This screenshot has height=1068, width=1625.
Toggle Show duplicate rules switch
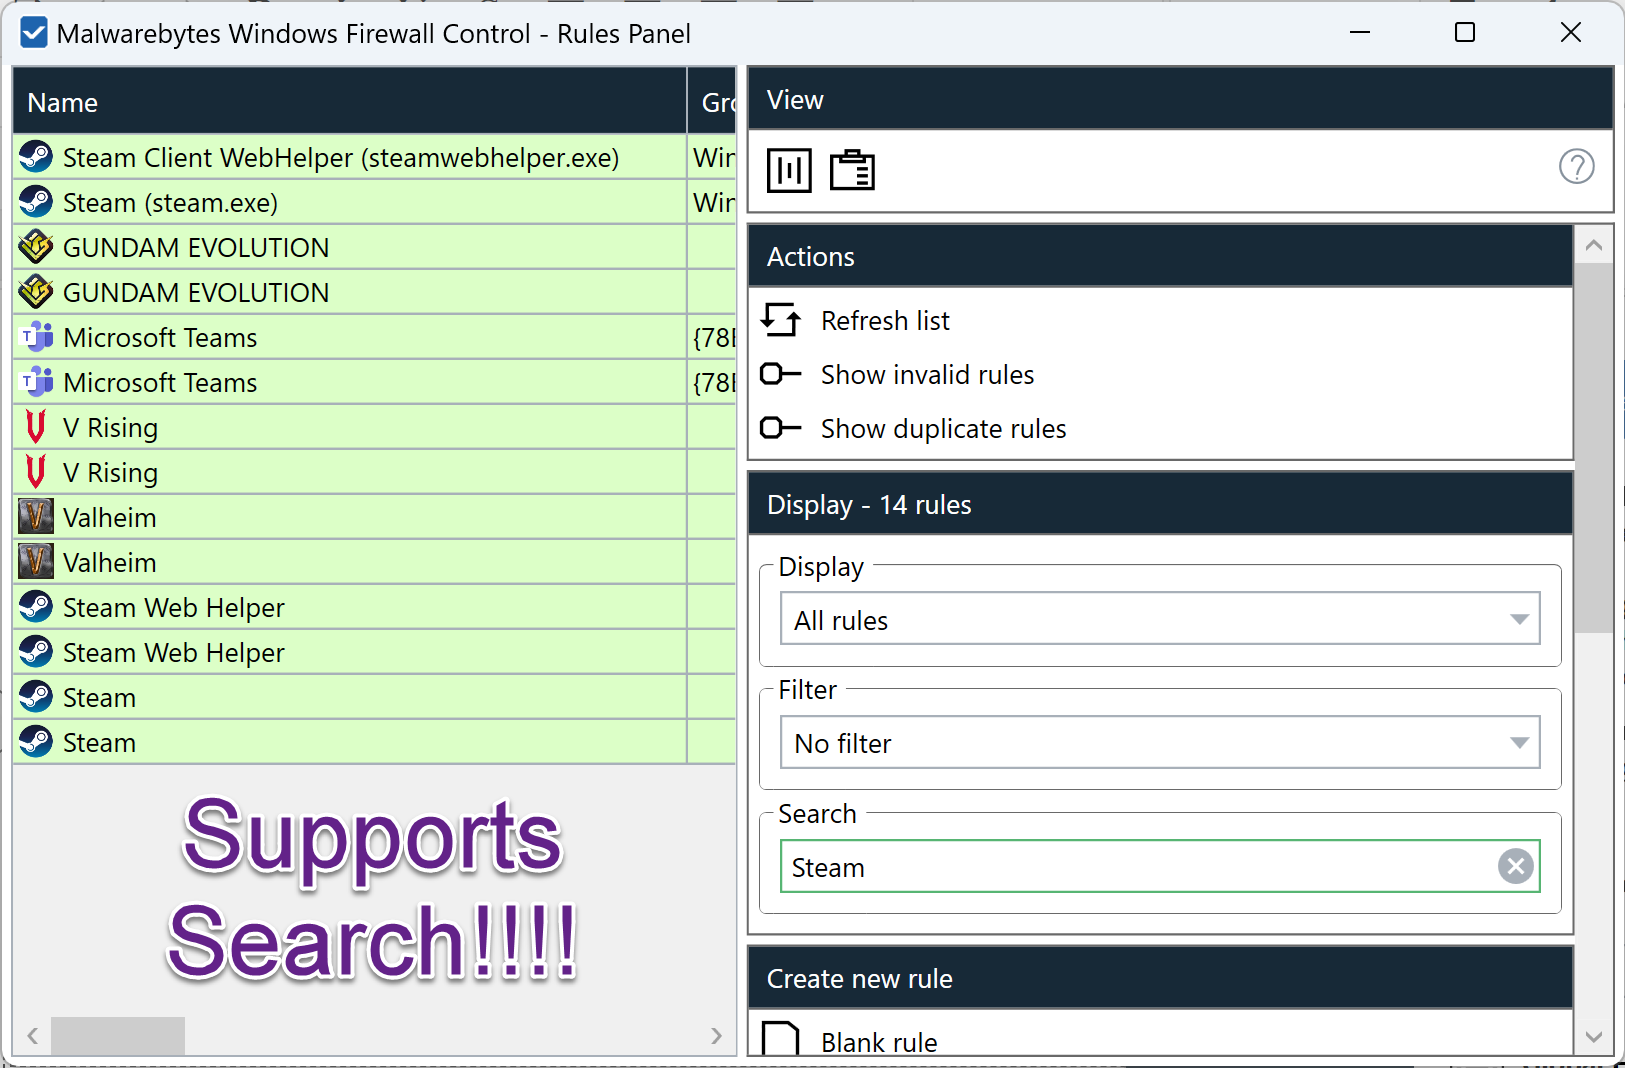coord(780,428)
